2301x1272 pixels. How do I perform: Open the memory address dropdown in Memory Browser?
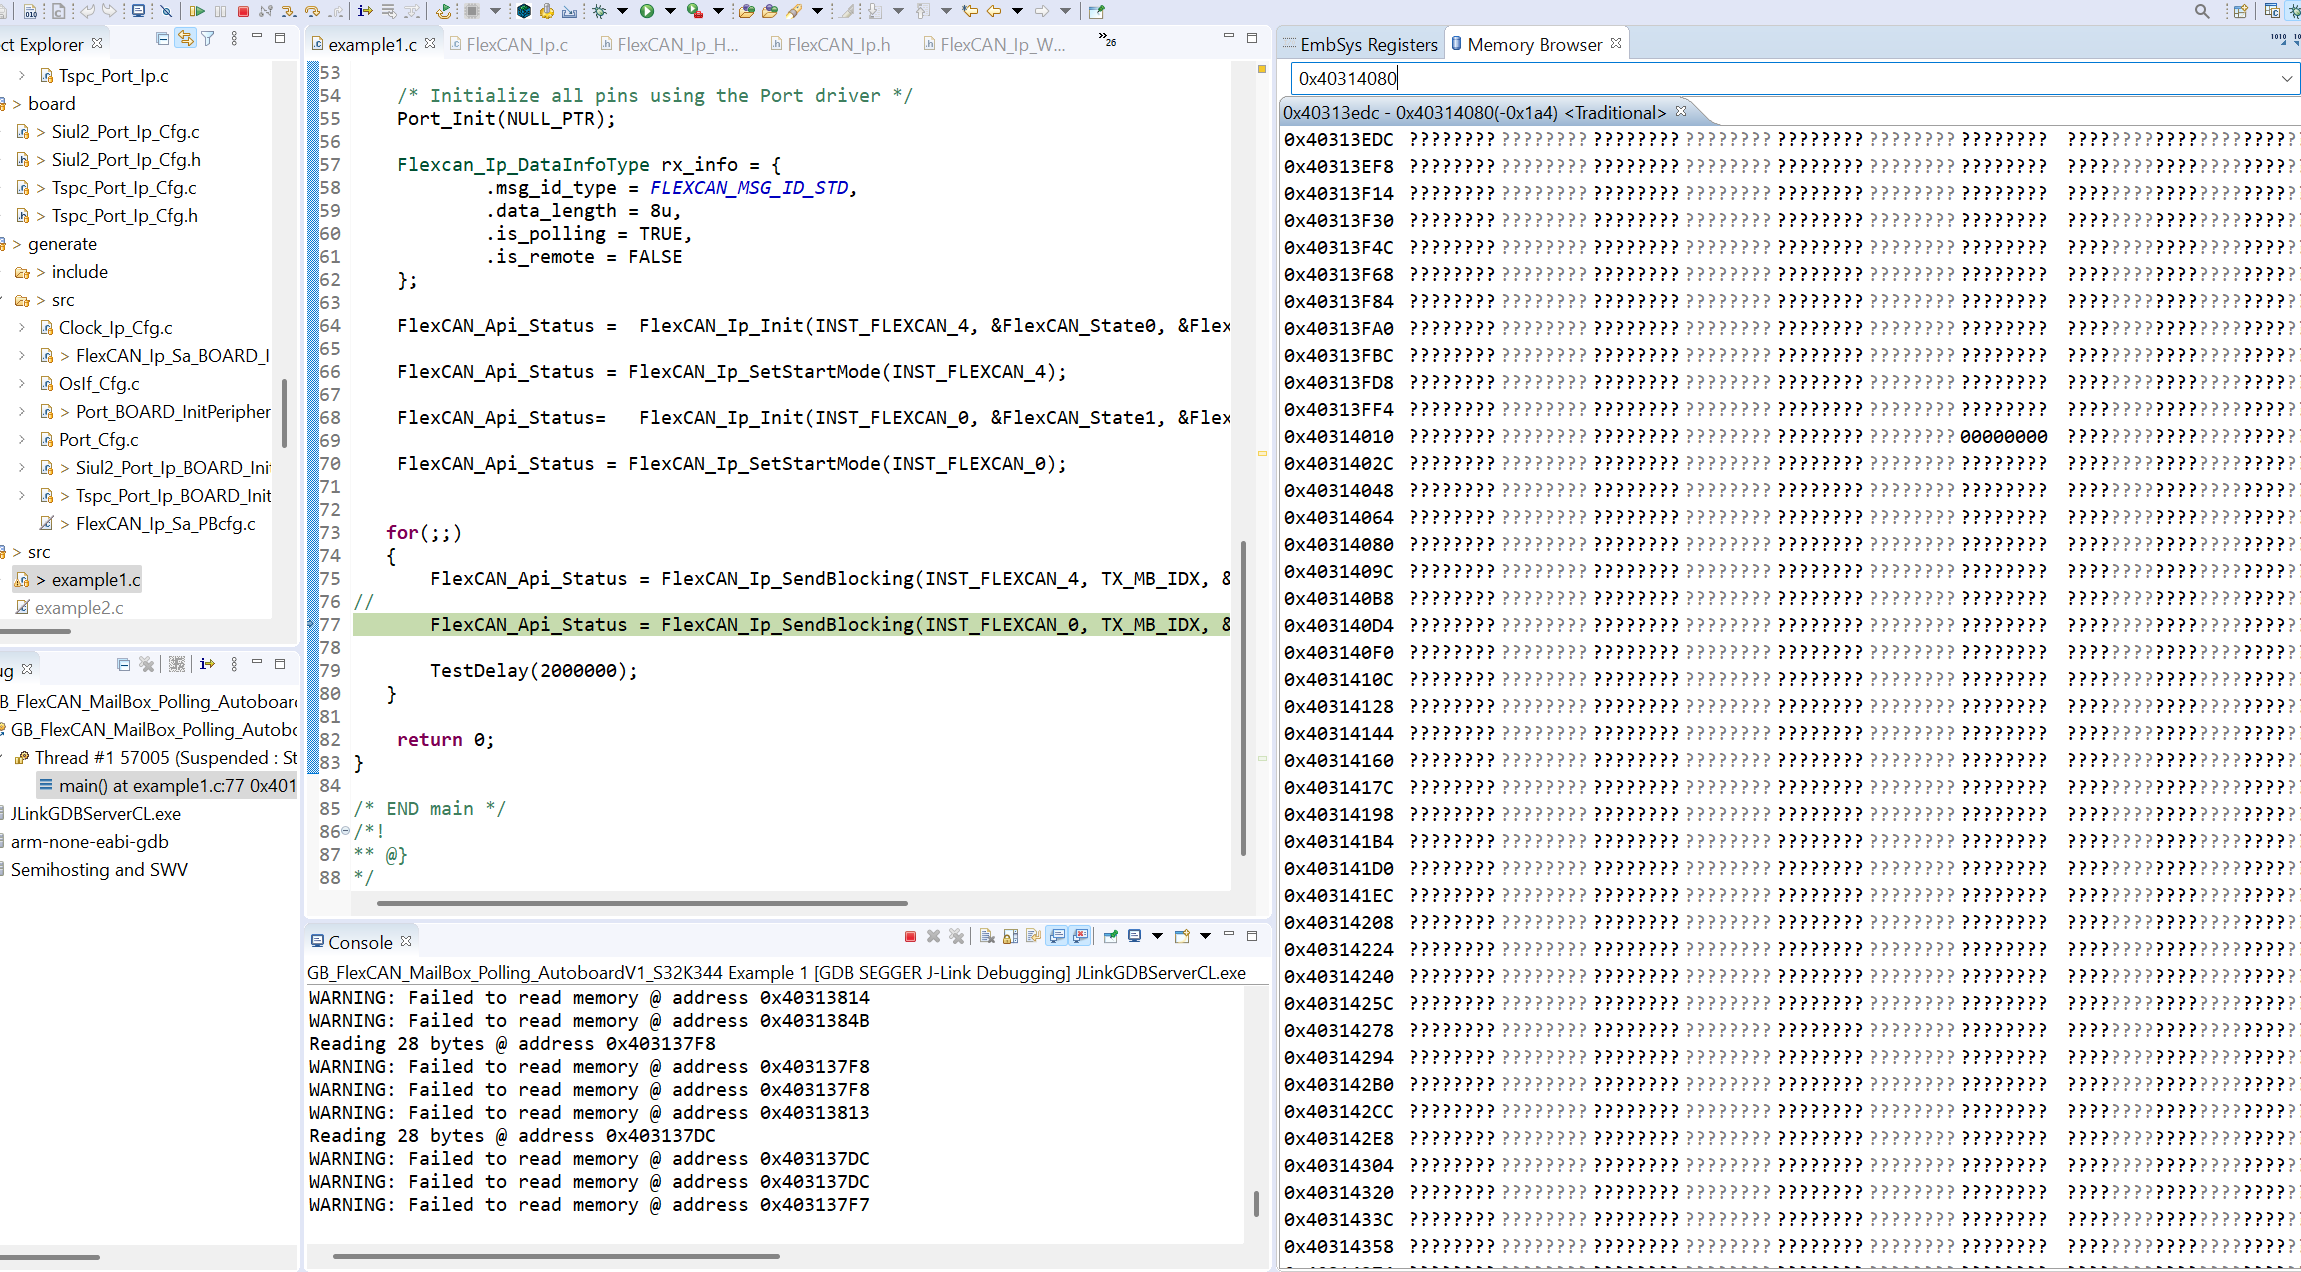[2286, 78]
